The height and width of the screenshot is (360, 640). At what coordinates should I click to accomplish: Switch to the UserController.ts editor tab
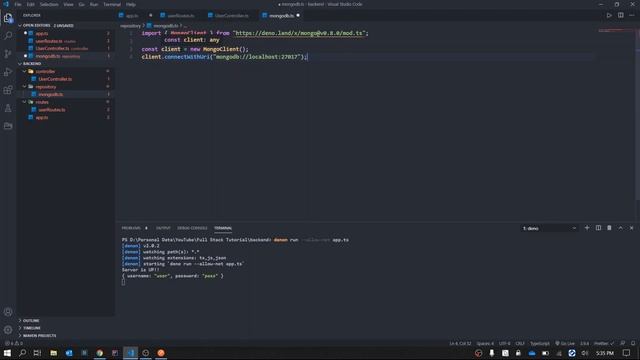click(x=231, y=16)
